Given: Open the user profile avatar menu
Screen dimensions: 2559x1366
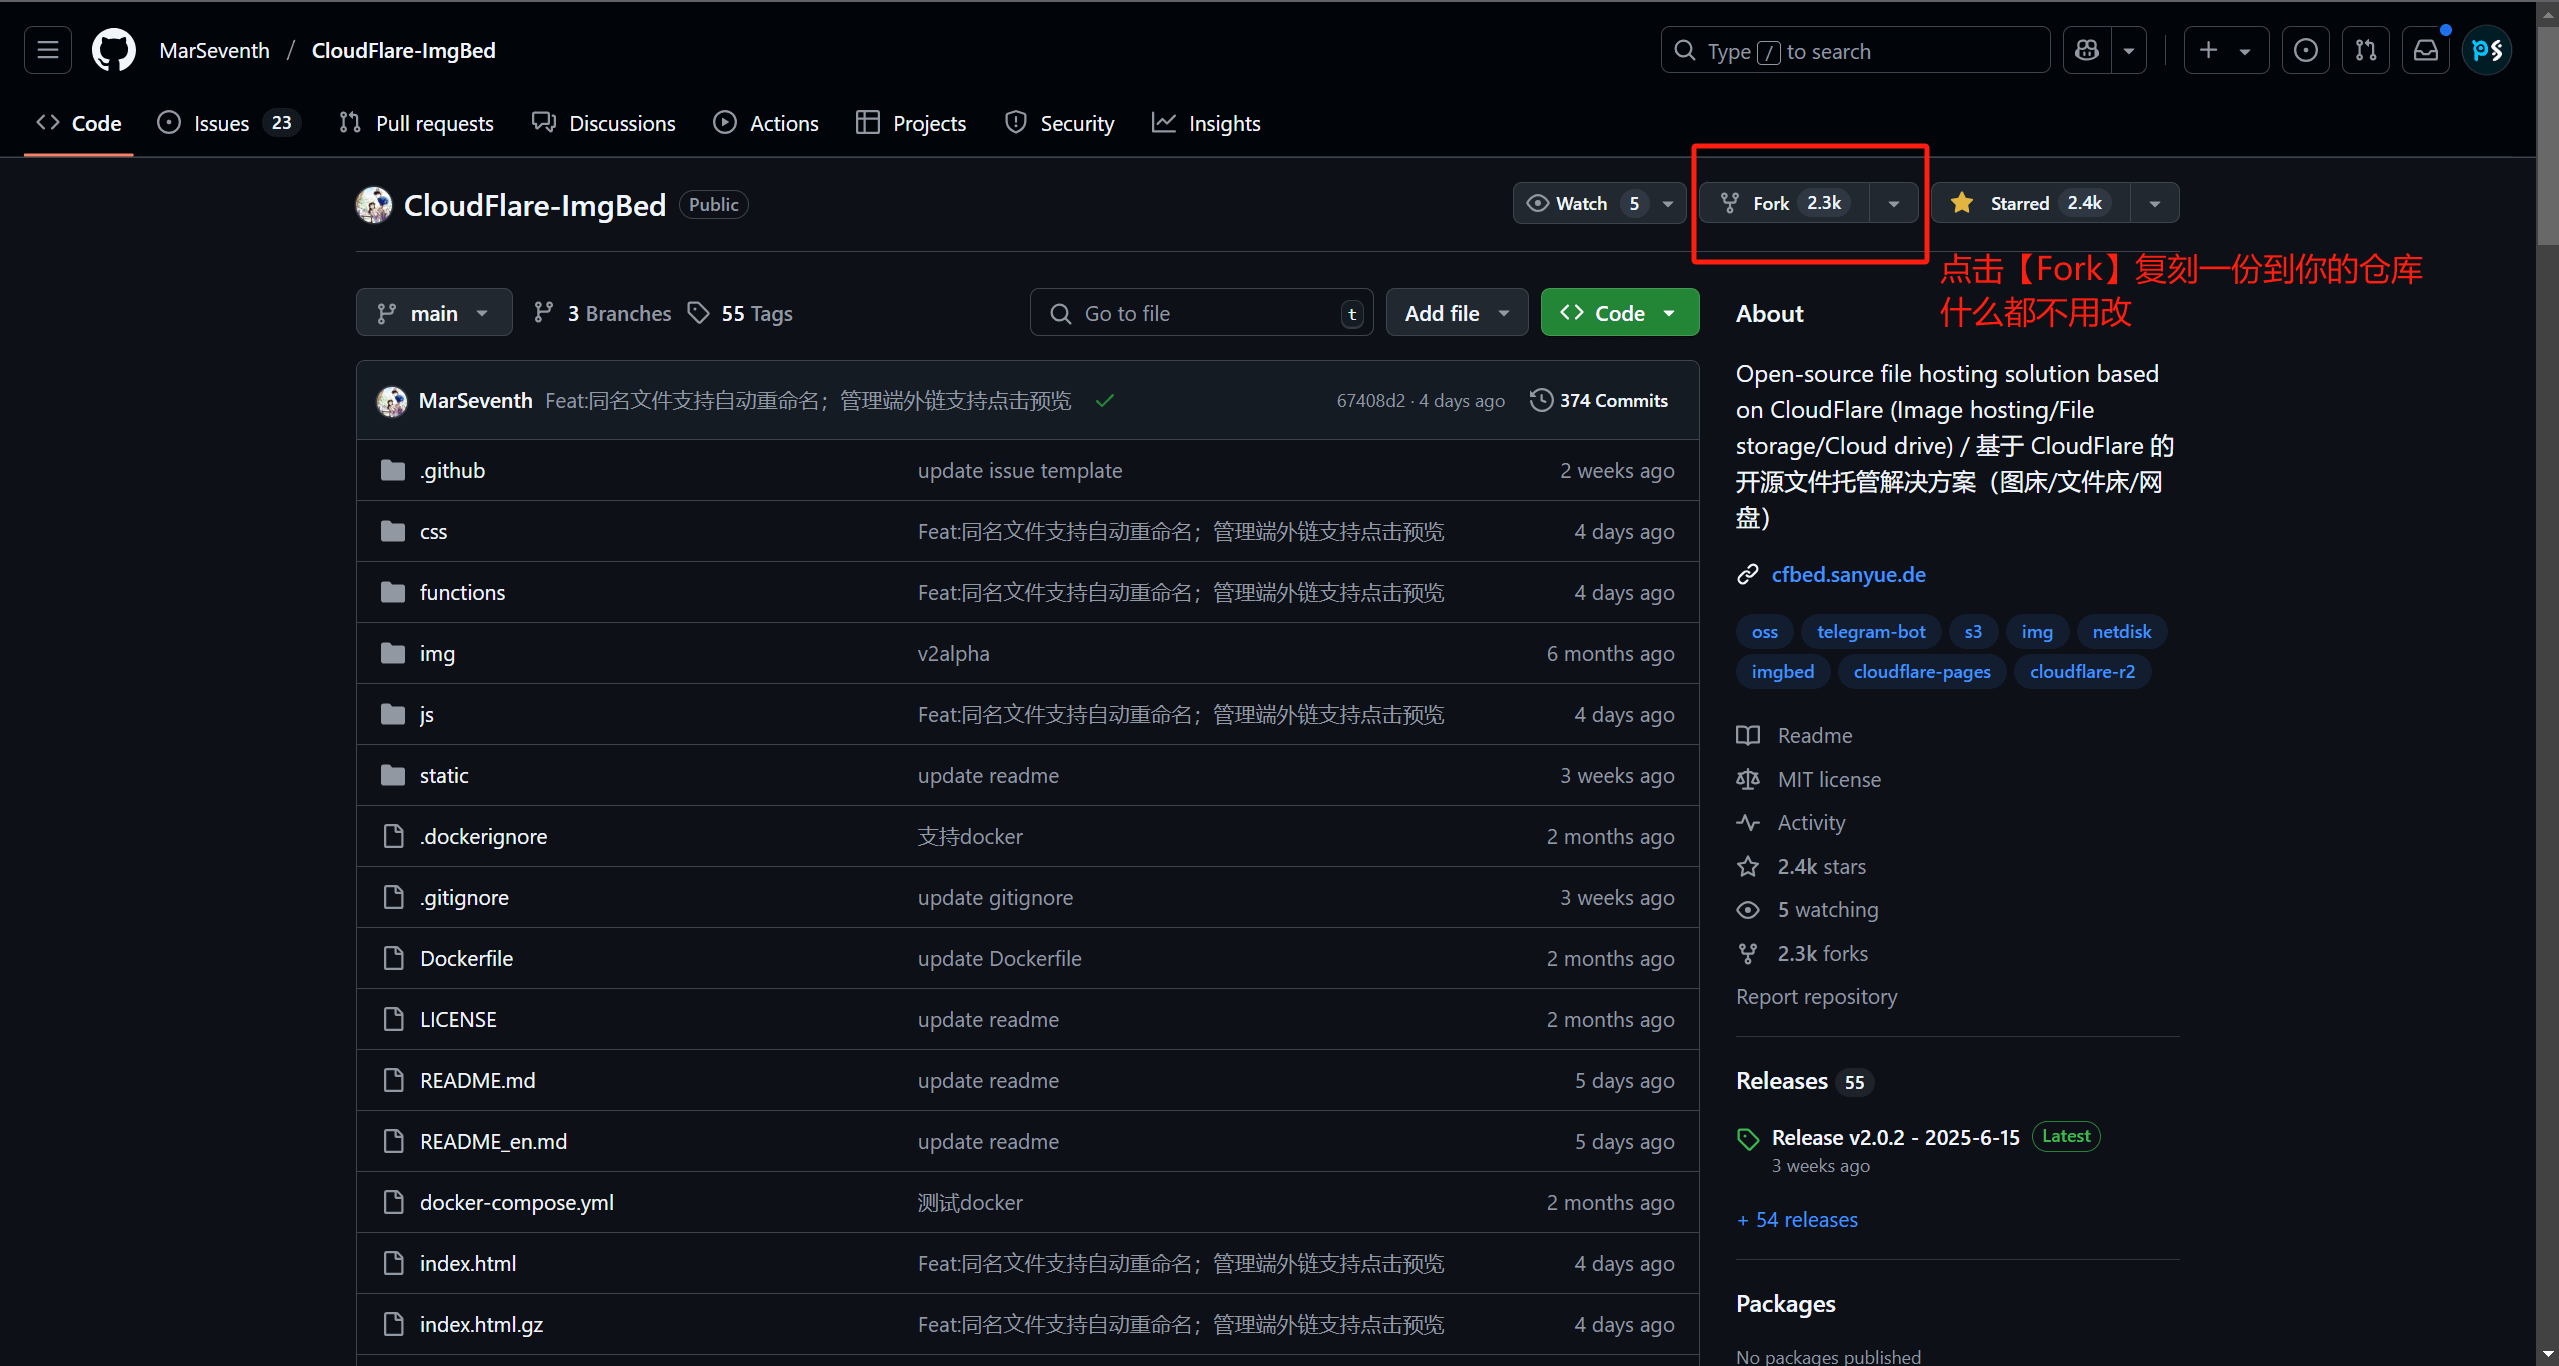Looking at the screenshot, I should (x=2486, y=50).
